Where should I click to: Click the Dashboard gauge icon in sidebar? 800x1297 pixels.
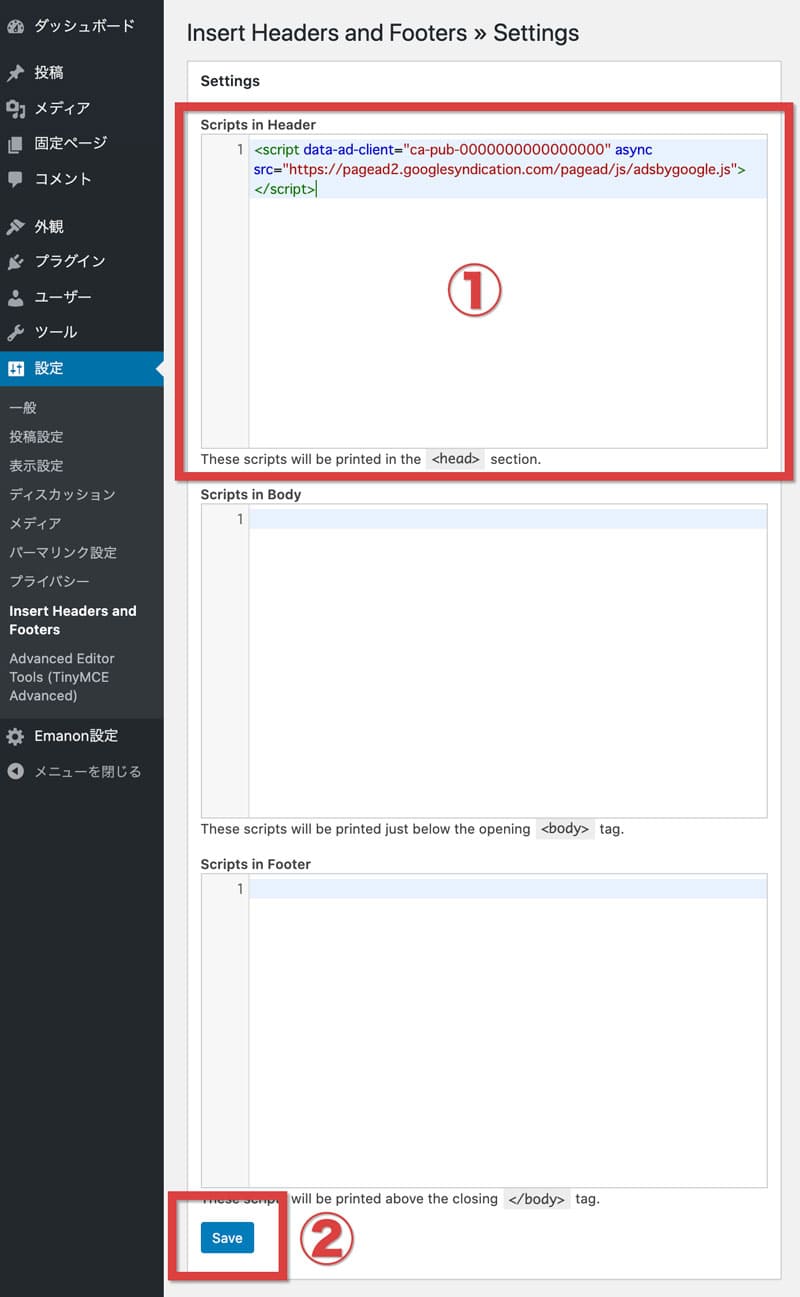click(15, 26)
